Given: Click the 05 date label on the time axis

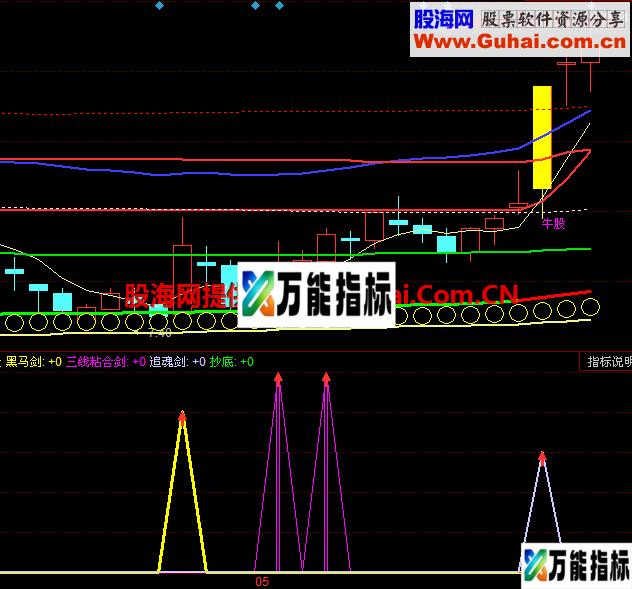Looking at the screenshot, I should coord(262,581).
